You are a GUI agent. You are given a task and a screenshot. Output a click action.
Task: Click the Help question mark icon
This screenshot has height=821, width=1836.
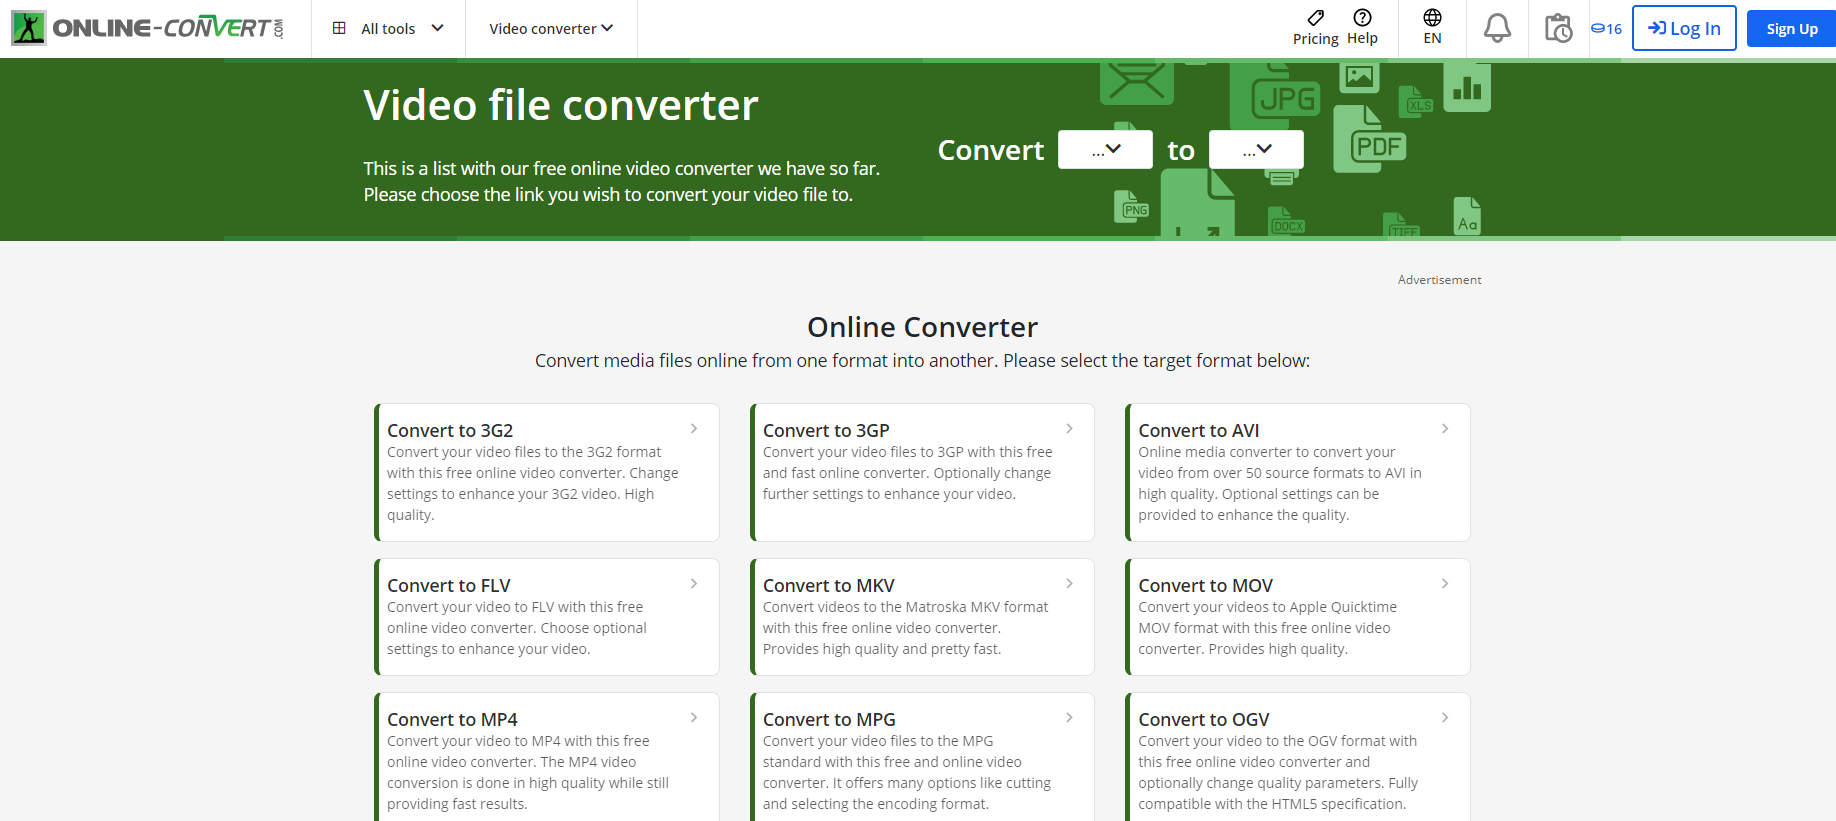click(1362, 17)
